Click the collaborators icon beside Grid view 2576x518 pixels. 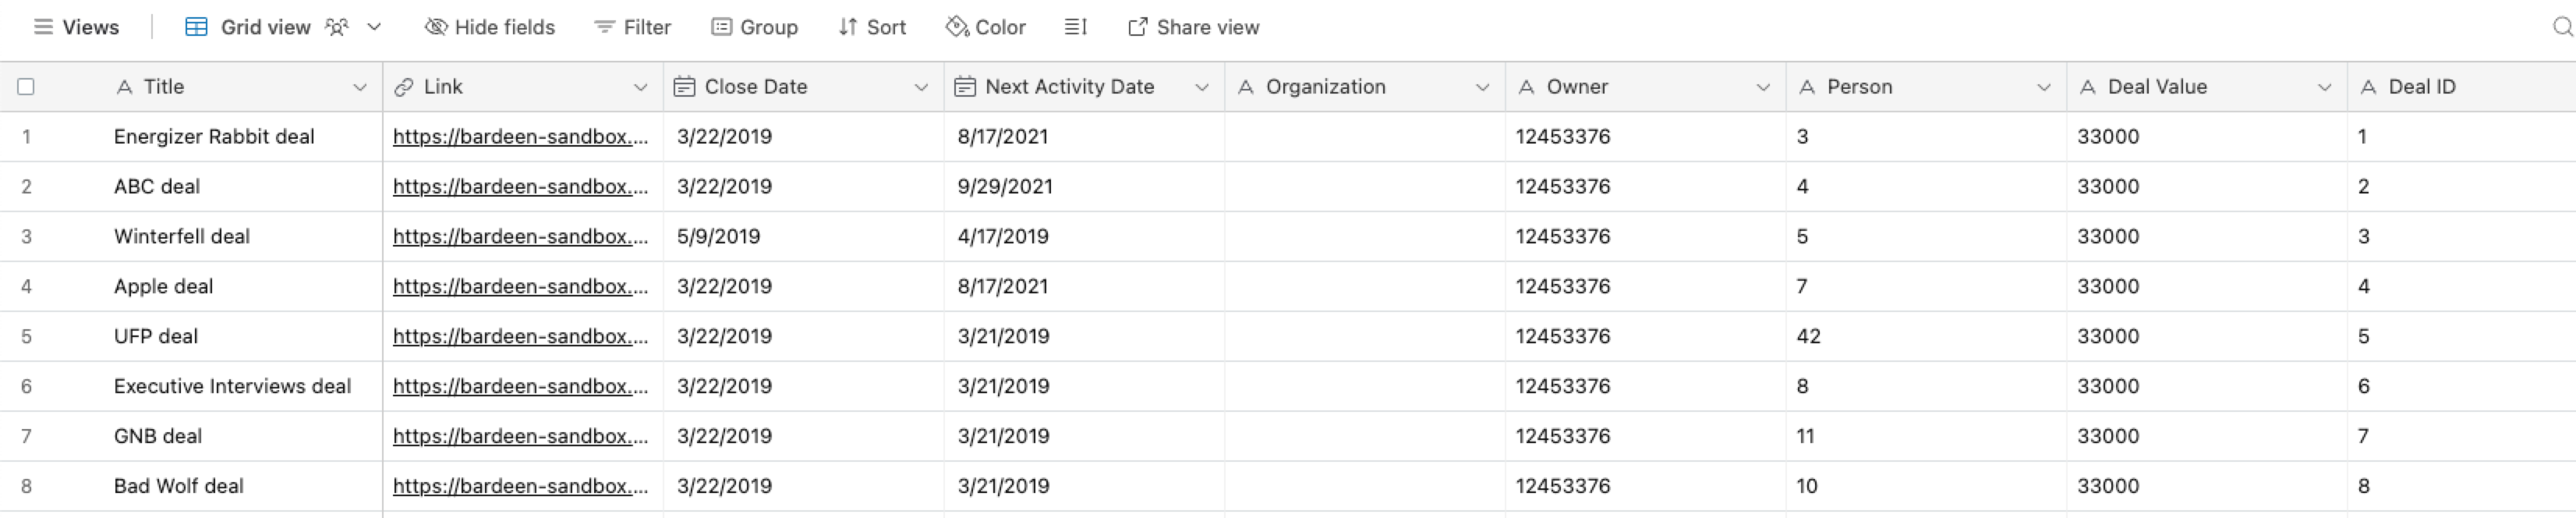(337, 27)
